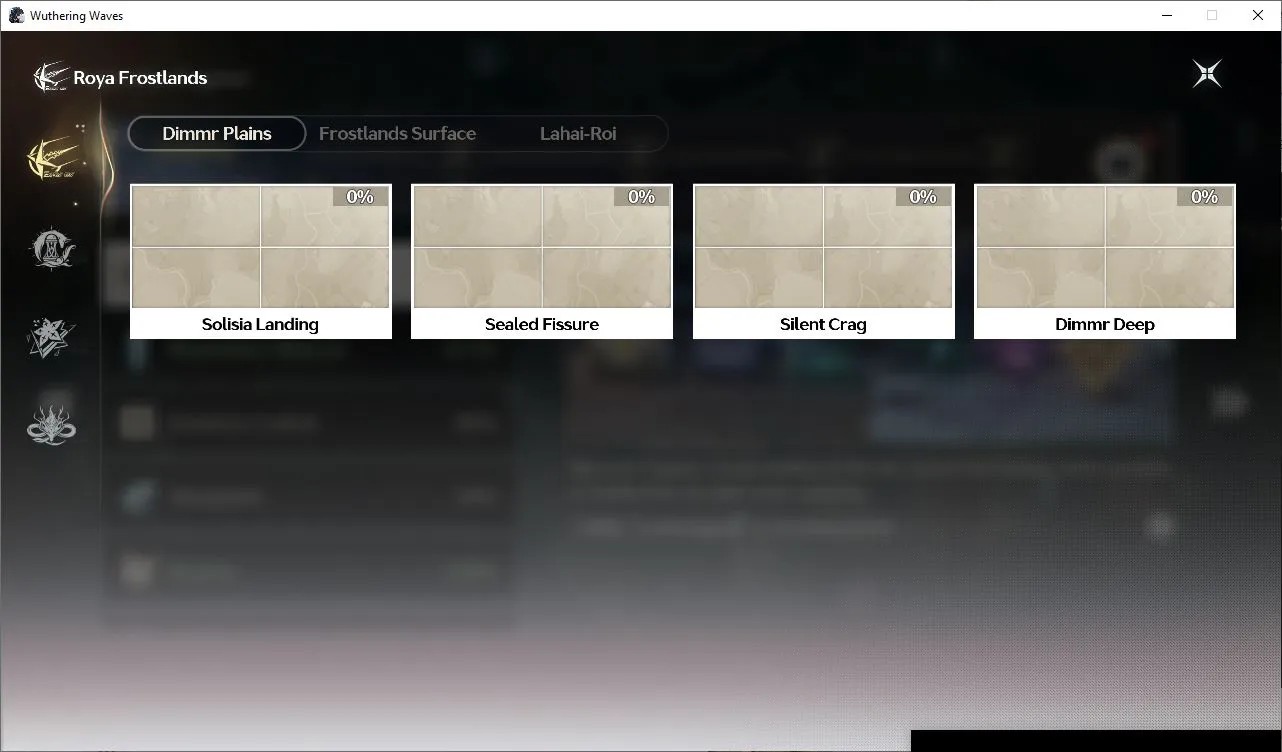Select the third star-shaped region icon
Viewport: 1282px width, 752px height.
click(x=52, y=337)
